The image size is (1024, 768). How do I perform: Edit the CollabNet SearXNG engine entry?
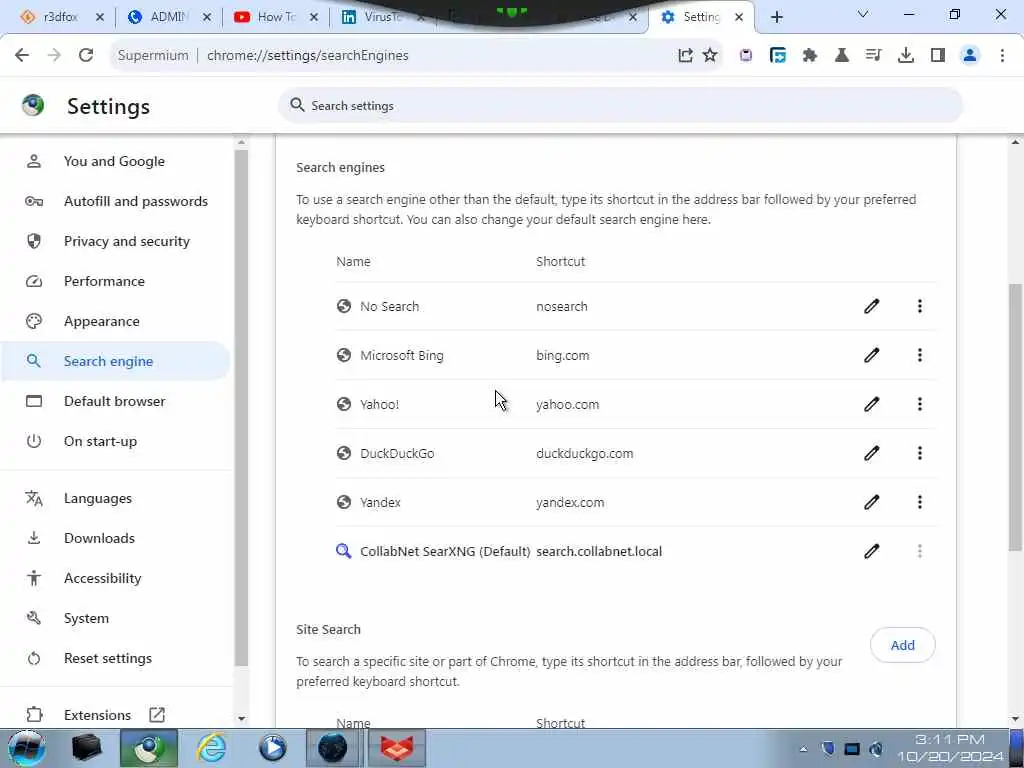pos(871,551)
